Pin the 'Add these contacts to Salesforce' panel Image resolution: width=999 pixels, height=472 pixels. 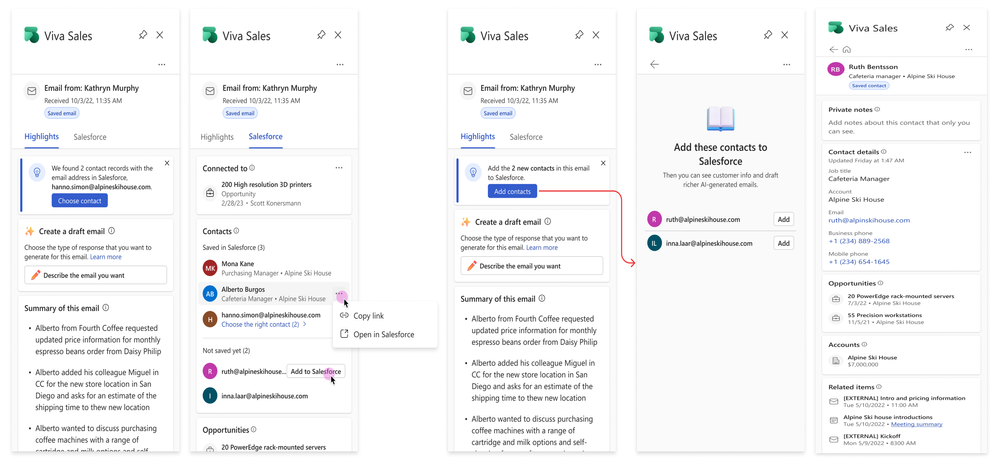[x=768, y=35]
